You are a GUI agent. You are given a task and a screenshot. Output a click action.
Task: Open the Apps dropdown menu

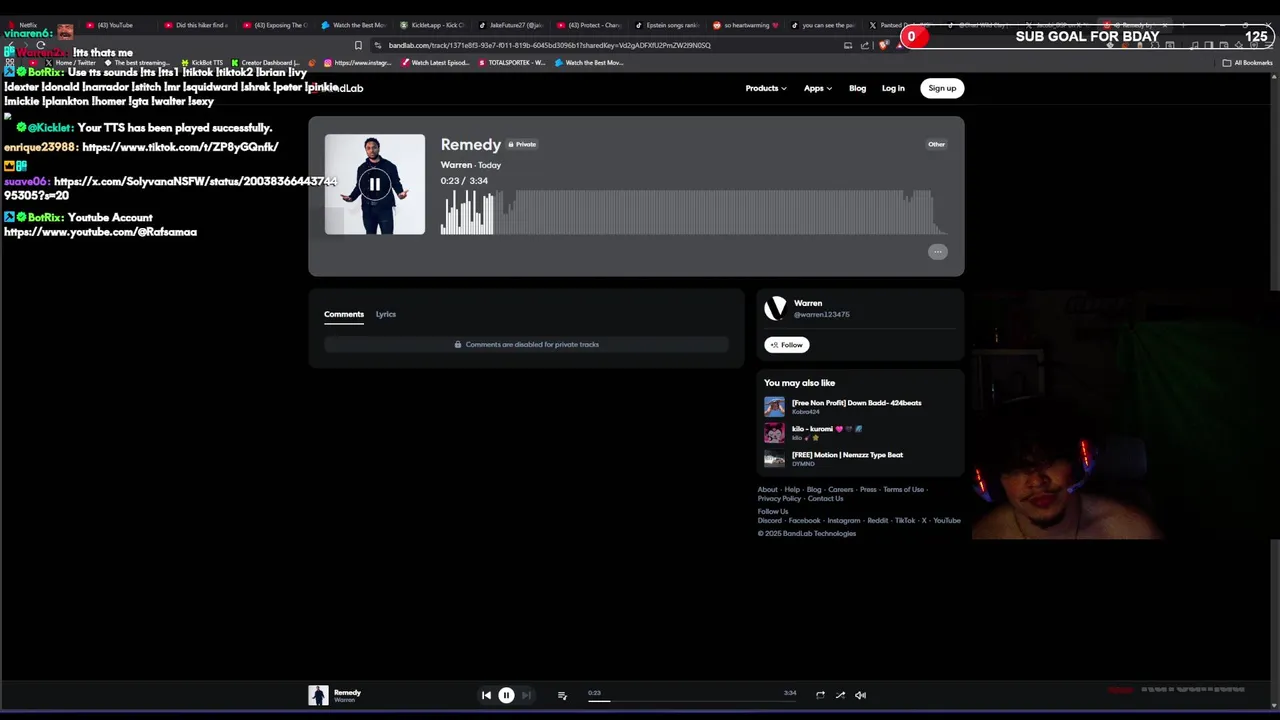(818, 88)
